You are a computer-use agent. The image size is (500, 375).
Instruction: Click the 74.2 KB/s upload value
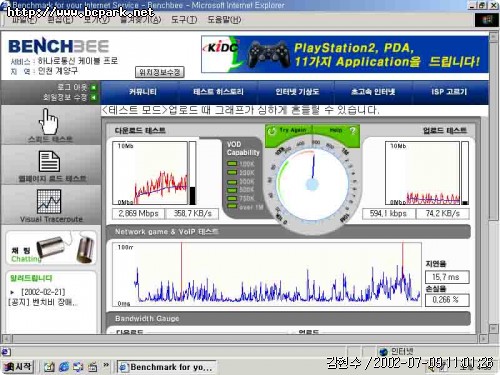coord(443,214)
